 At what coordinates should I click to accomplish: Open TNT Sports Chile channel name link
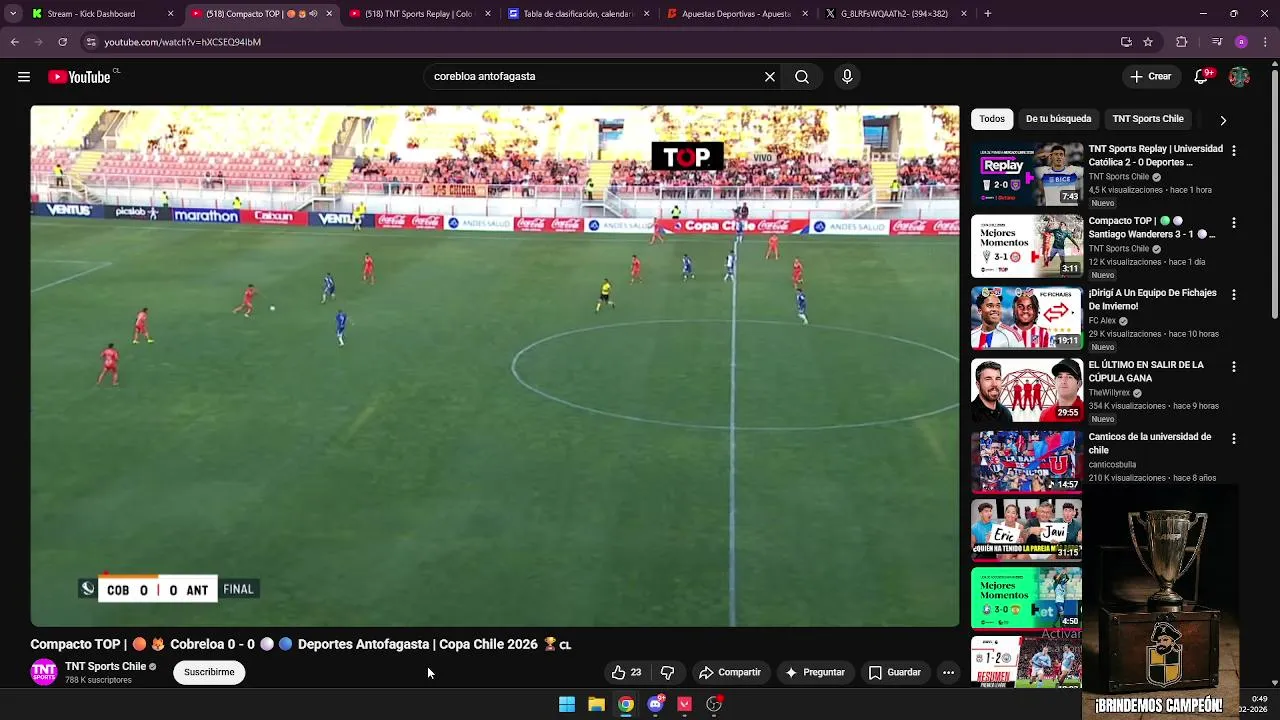click(x=105, y=666)
